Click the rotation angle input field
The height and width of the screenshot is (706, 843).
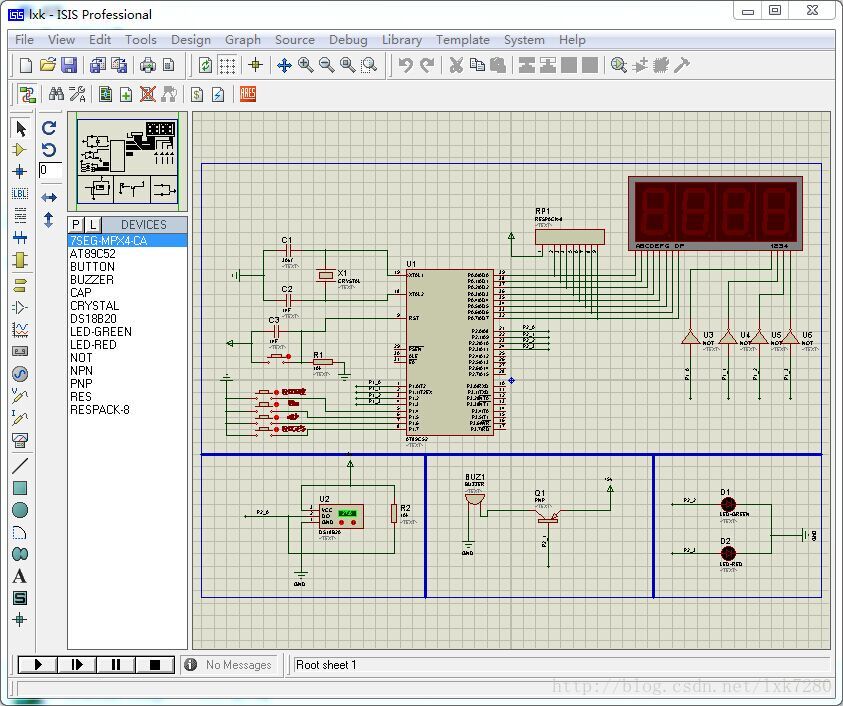click(50, 170)
